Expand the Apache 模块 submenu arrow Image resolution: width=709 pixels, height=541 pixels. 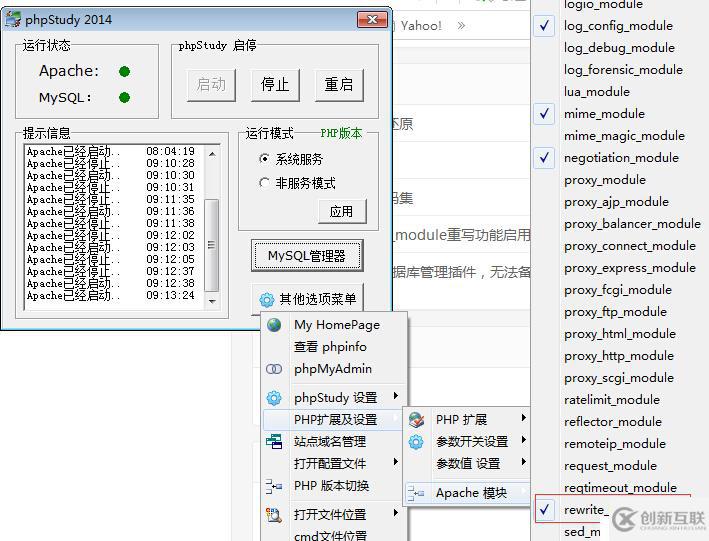pos(524,490)
